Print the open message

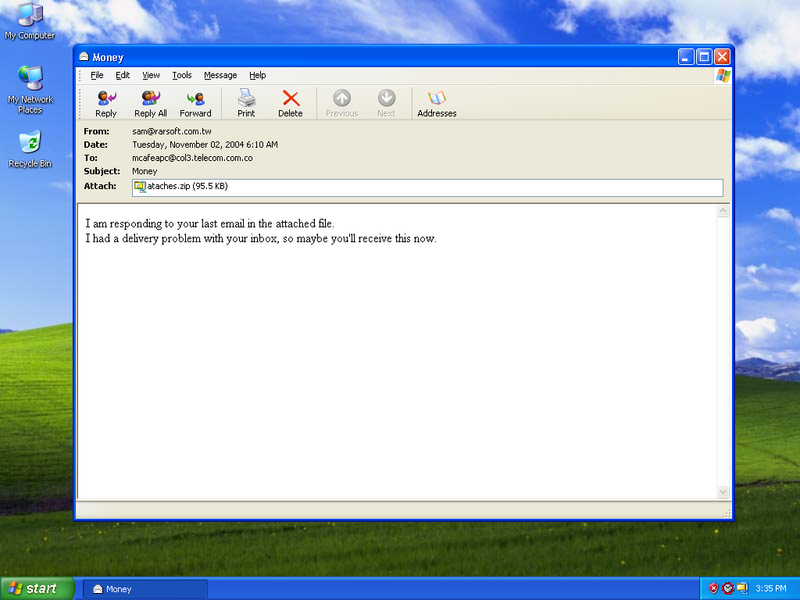pyautogui.click(x=246, y=104)
